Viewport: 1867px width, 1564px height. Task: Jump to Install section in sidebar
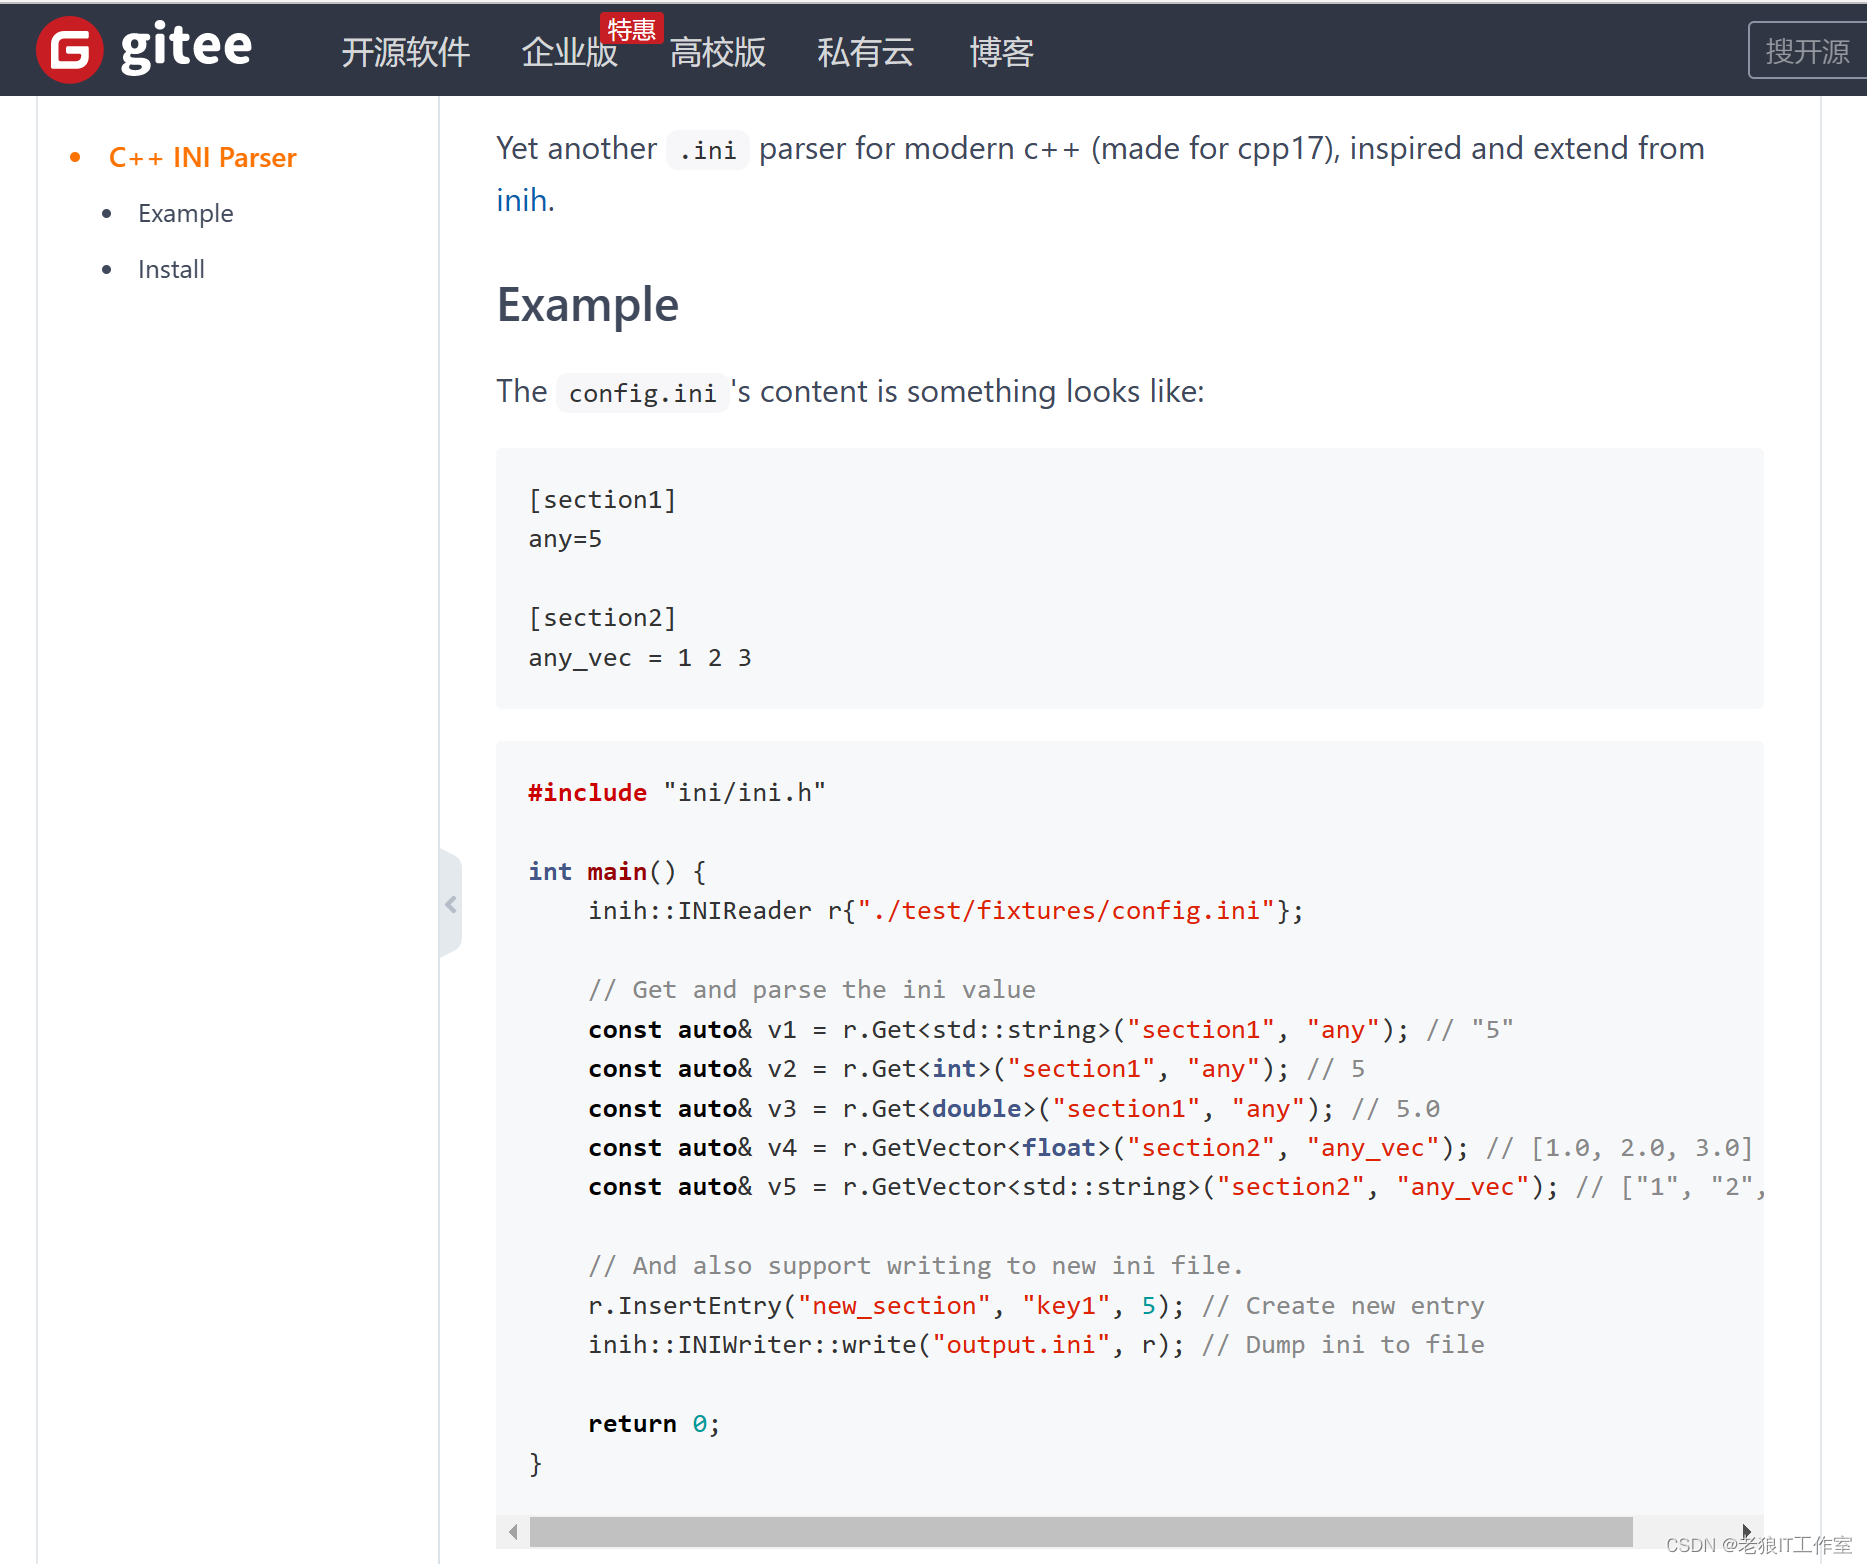tap(171, 269)
